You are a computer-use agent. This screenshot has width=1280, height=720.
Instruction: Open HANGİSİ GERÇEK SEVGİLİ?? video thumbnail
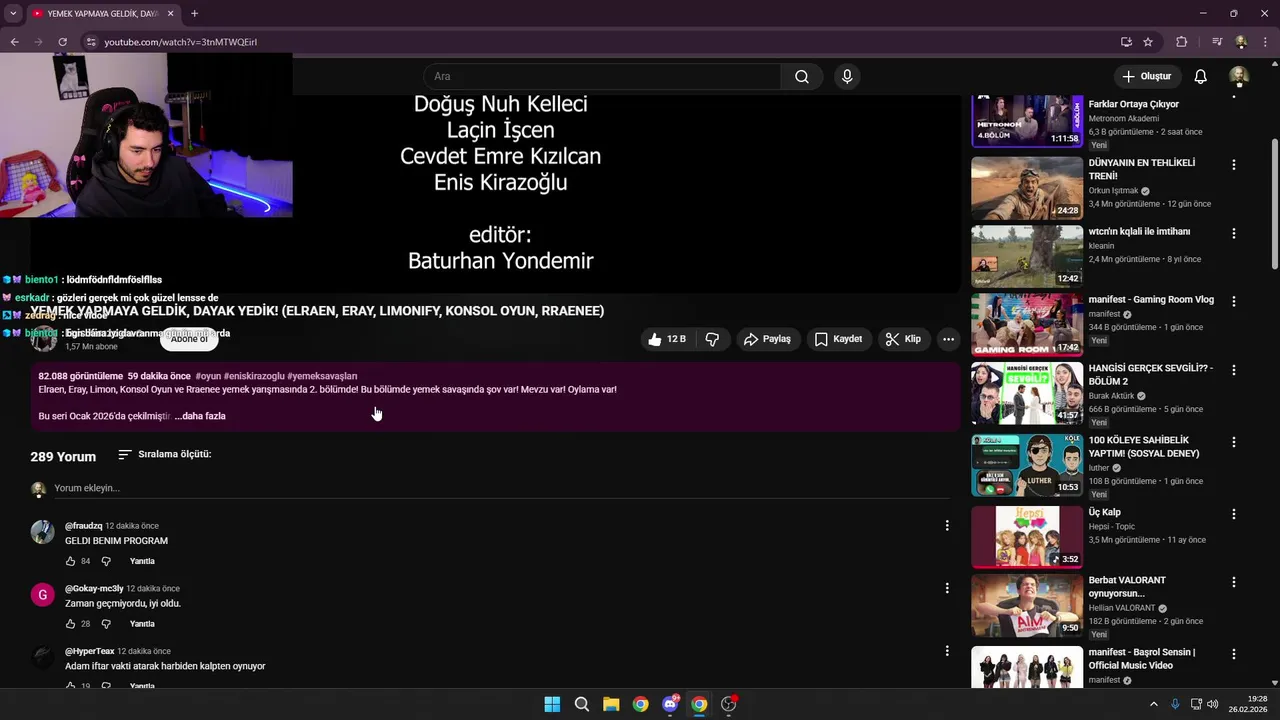click(x=1027, y=393)
